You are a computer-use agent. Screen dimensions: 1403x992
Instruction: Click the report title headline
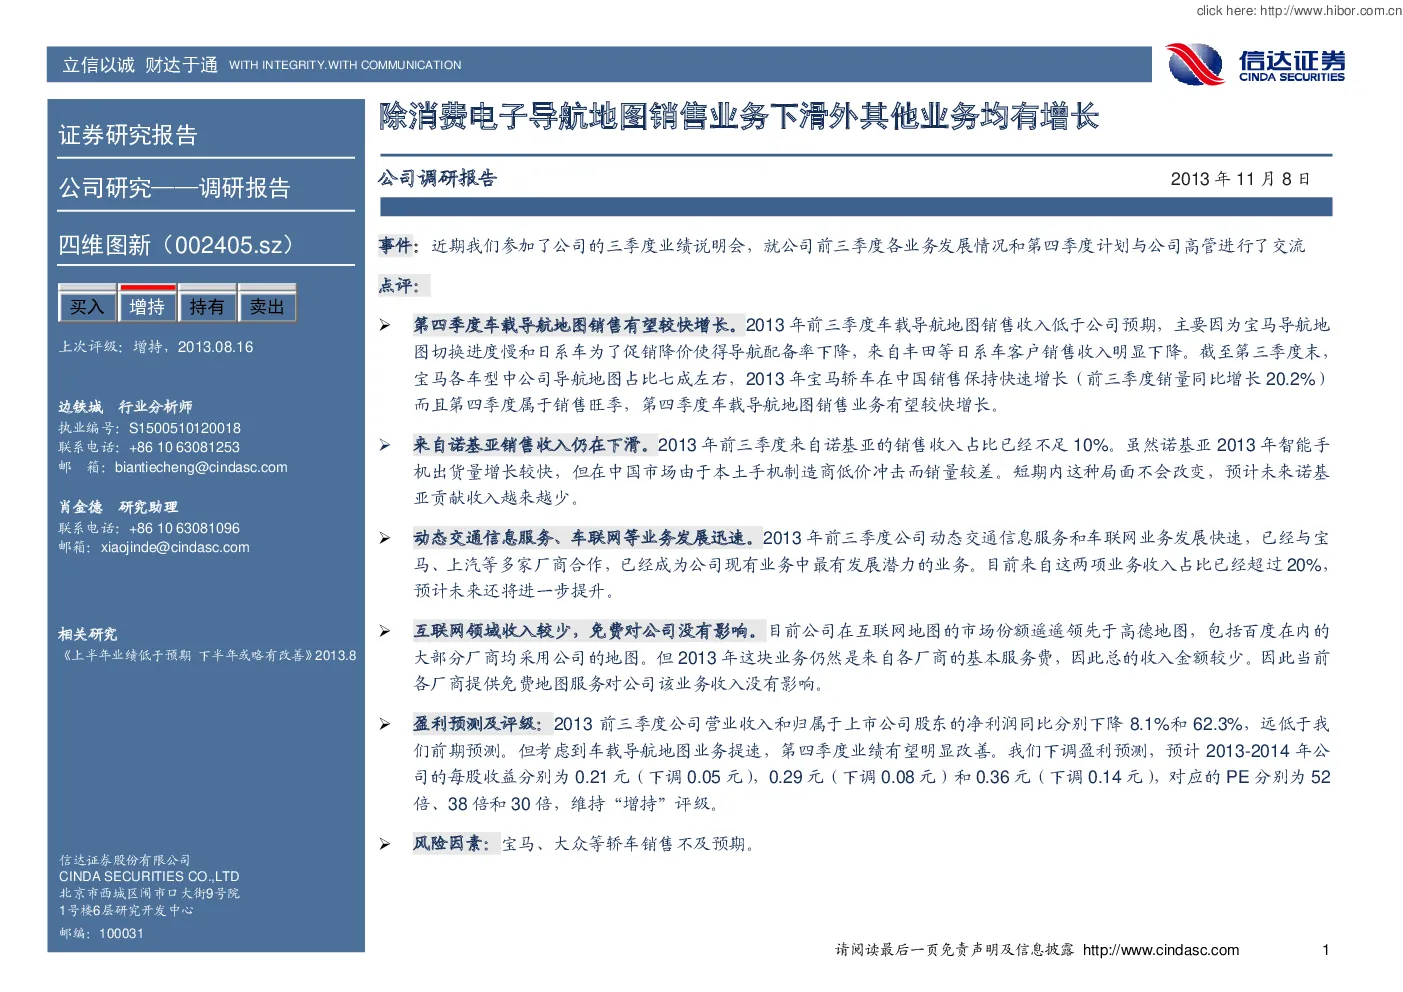(739, 117)
